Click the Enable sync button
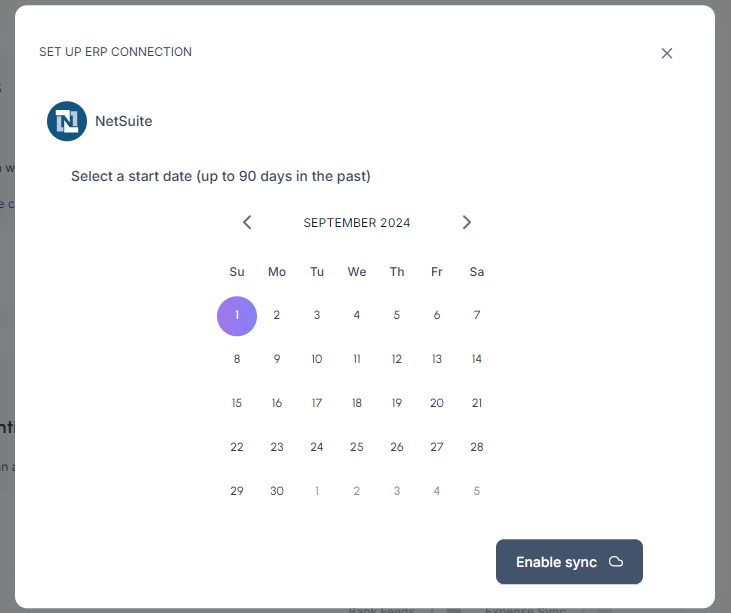 (x=569, y=562)
